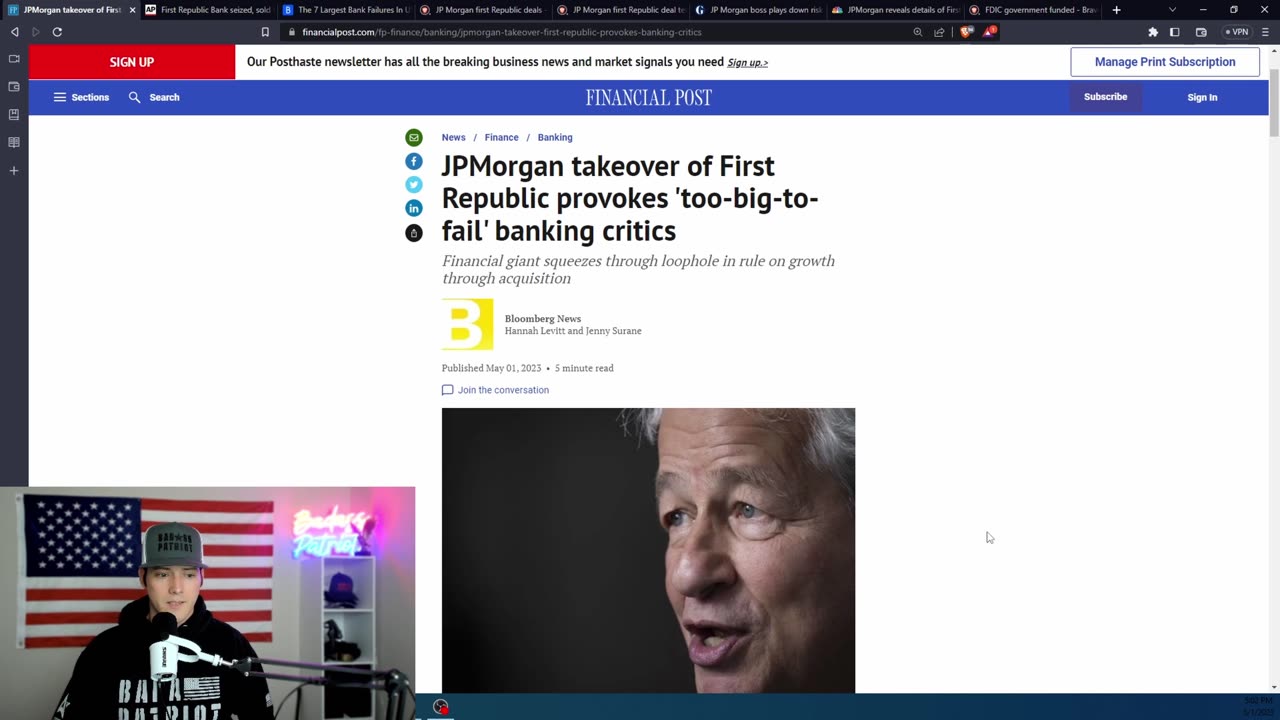Click 'Published May 01, 2023' date text

[491, 368]
